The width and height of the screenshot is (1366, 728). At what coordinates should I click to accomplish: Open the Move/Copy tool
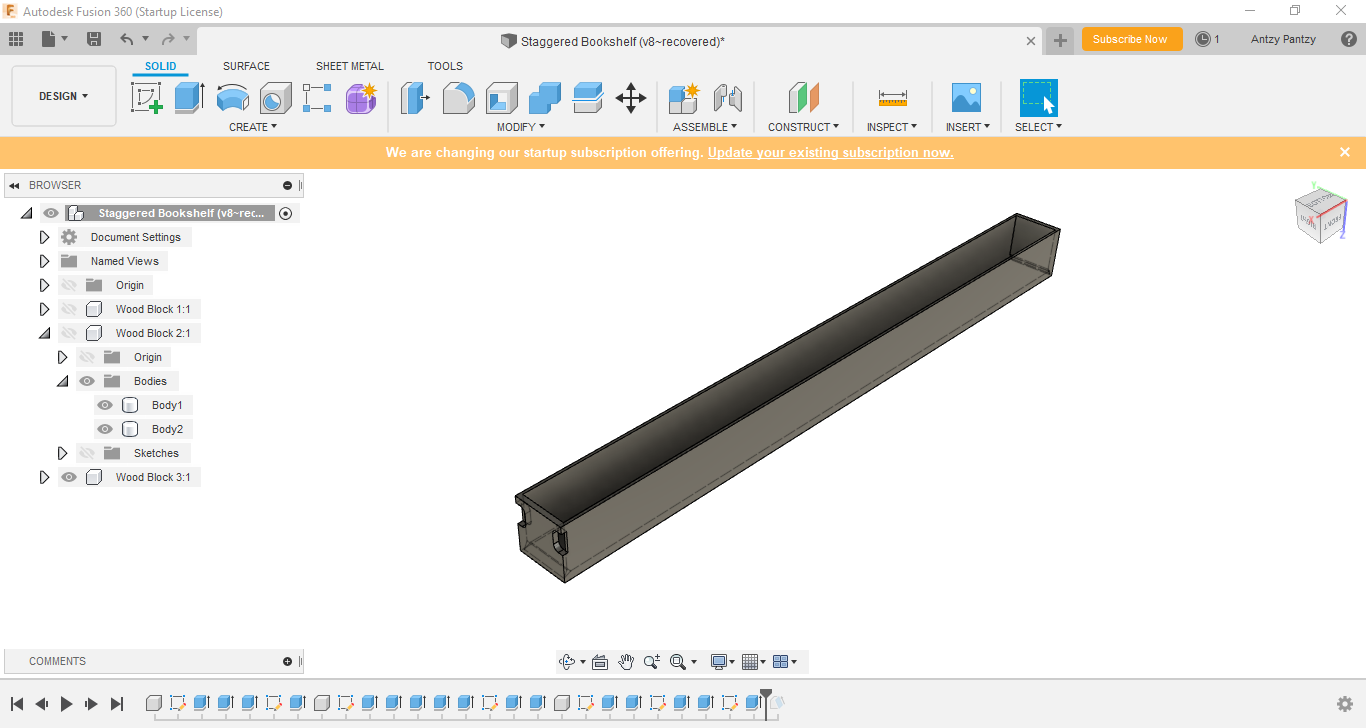tap(631, 98)
